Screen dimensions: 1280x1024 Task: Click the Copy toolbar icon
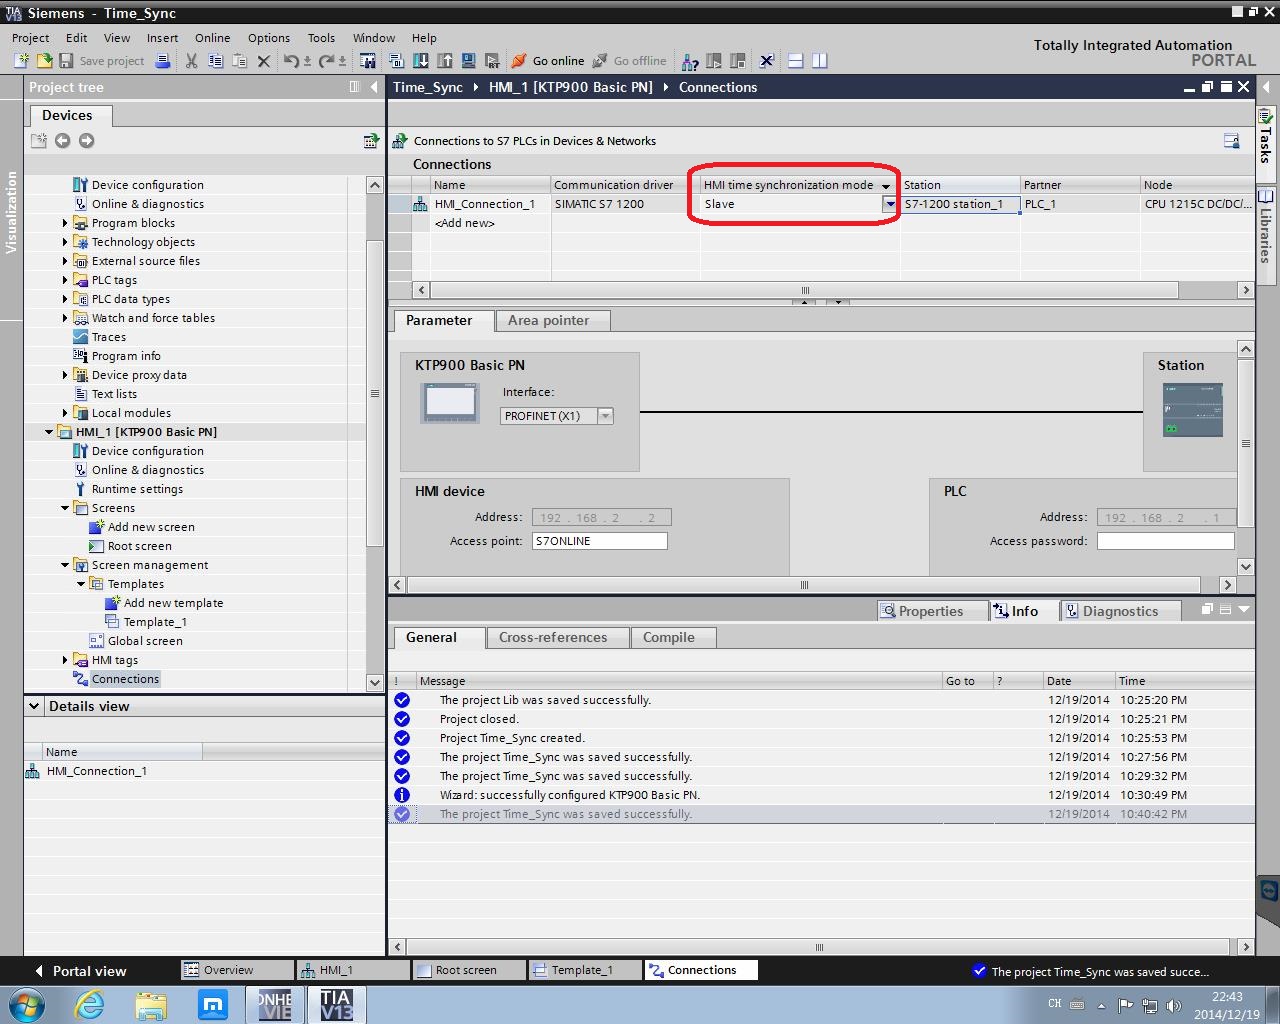[215, 61]
